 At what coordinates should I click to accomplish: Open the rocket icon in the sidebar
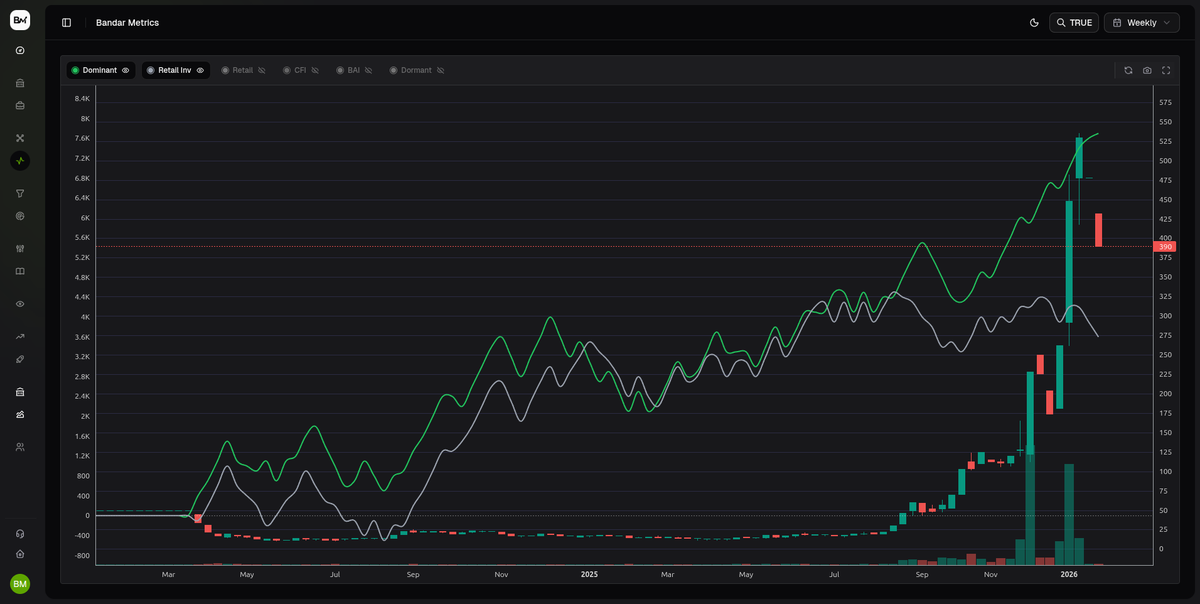click(20, 359)
